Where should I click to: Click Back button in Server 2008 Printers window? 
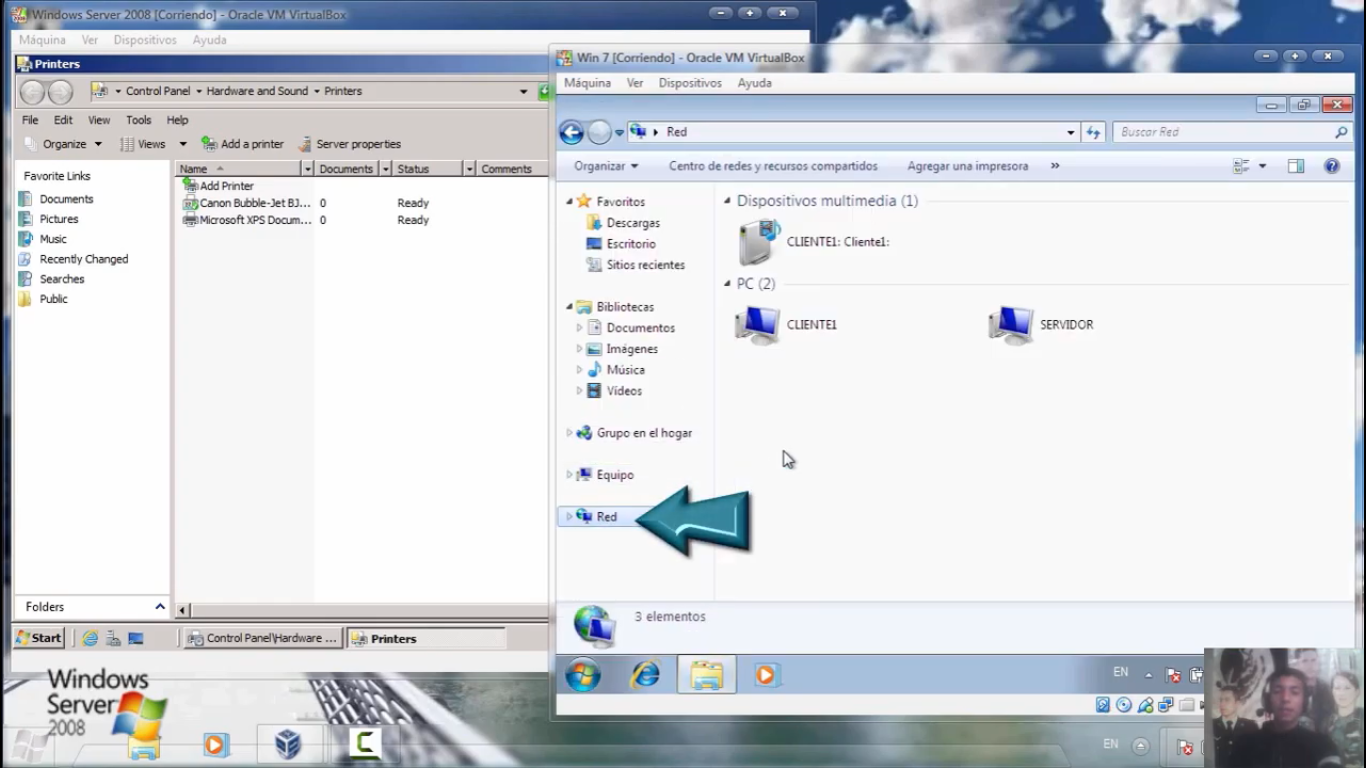click(x=32, y=92)
